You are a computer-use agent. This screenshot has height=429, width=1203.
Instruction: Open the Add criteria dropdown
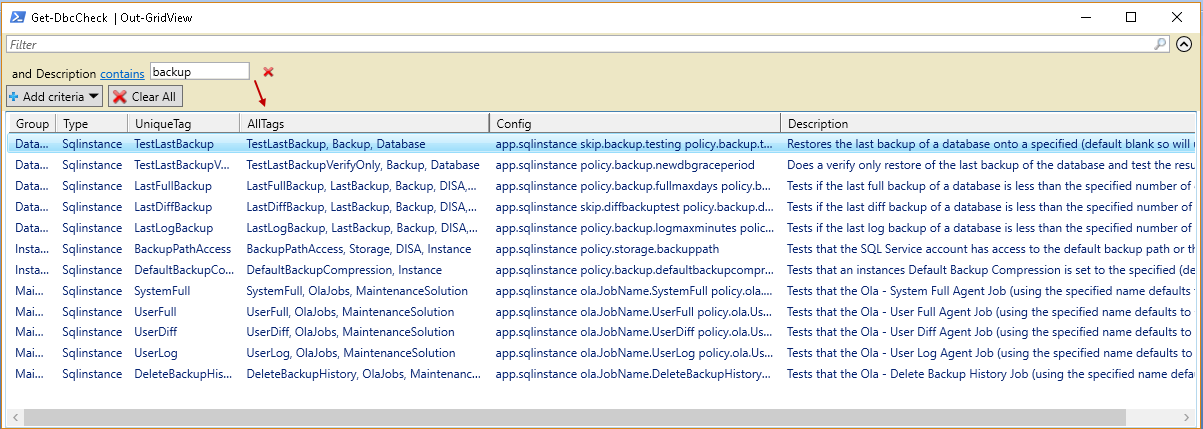tap(55, 97)
